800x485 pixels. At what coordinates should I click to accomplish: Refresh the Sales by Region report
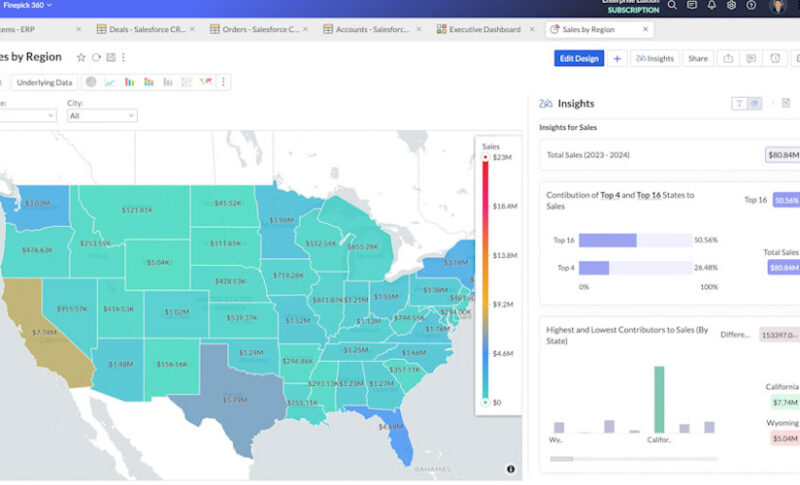point(96,57)
